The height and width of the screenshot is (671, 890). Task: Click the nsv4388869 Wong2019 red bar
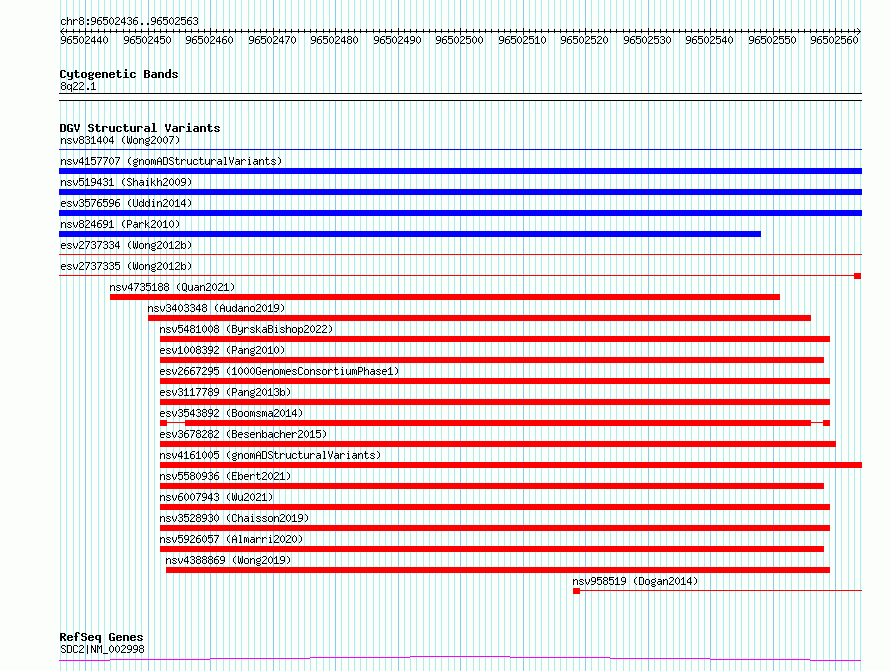tap(498, 570)
